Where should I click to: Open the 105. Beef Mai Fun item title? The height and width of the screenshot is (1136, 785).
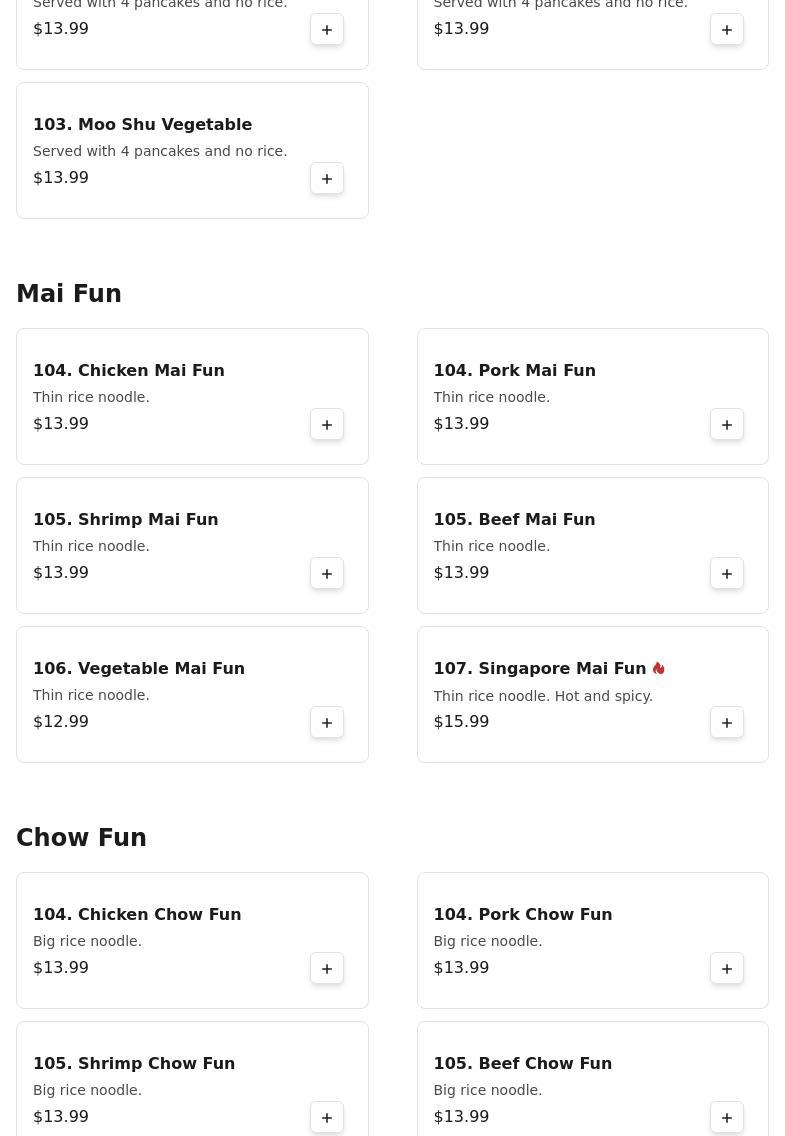pos(514,519)
